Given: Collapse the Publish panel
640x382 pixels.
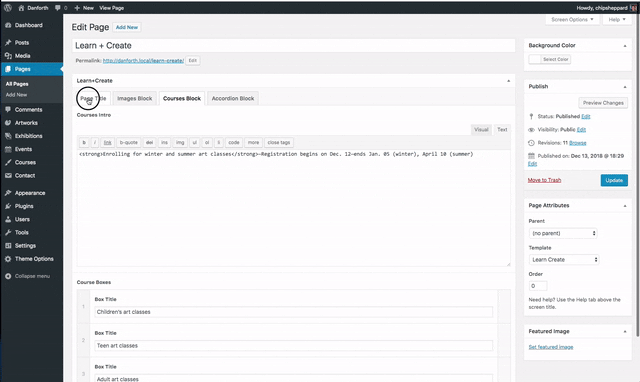Looking at the screenshot, I should [x=625, y=87].
